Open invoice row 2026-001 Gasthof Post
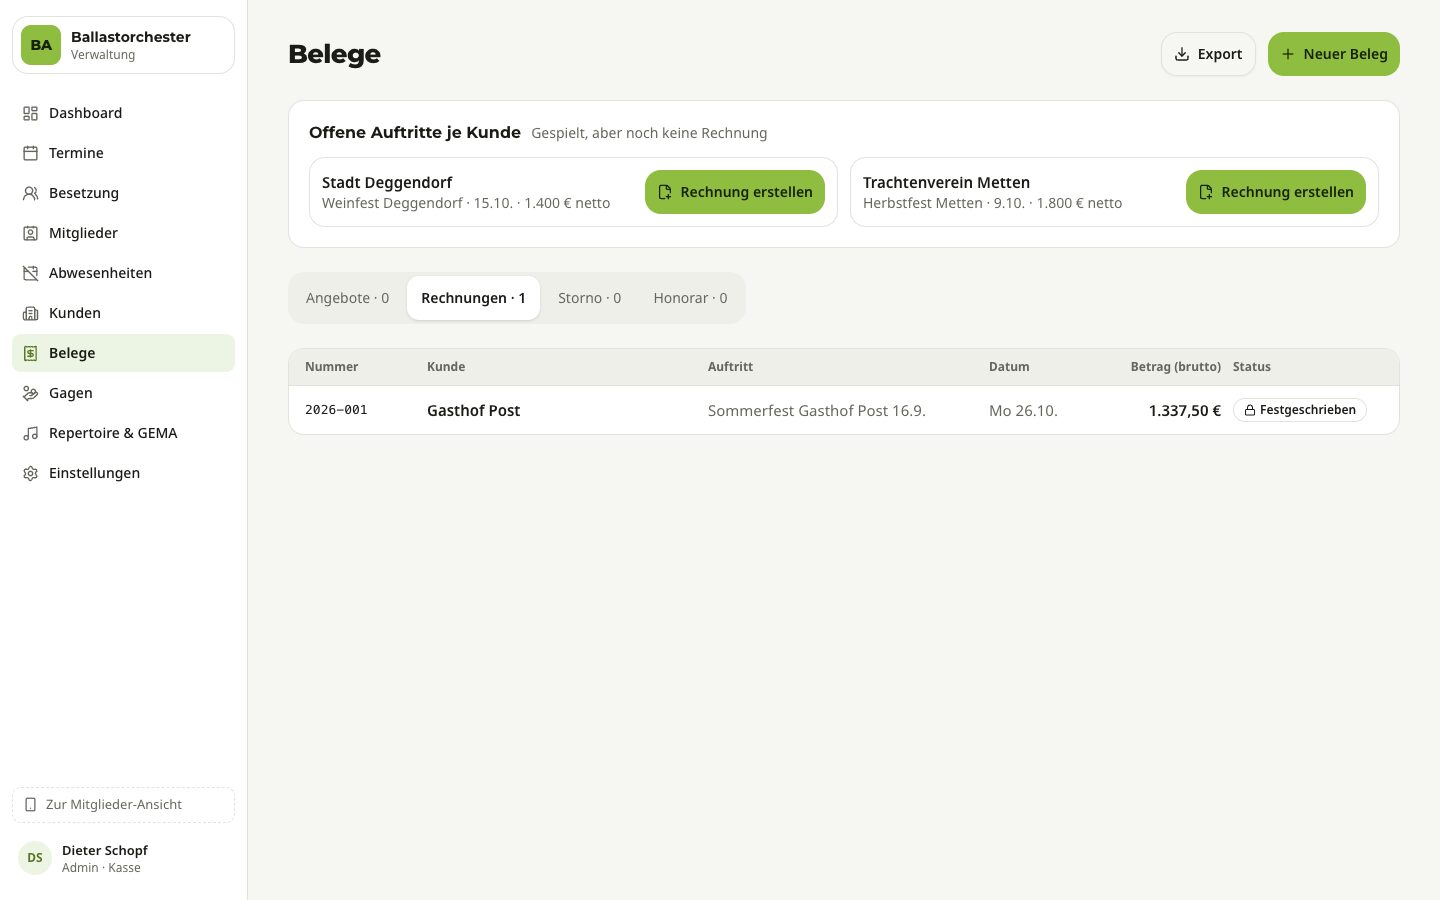Screen dimensions: 1440x900 click(844, 410)
